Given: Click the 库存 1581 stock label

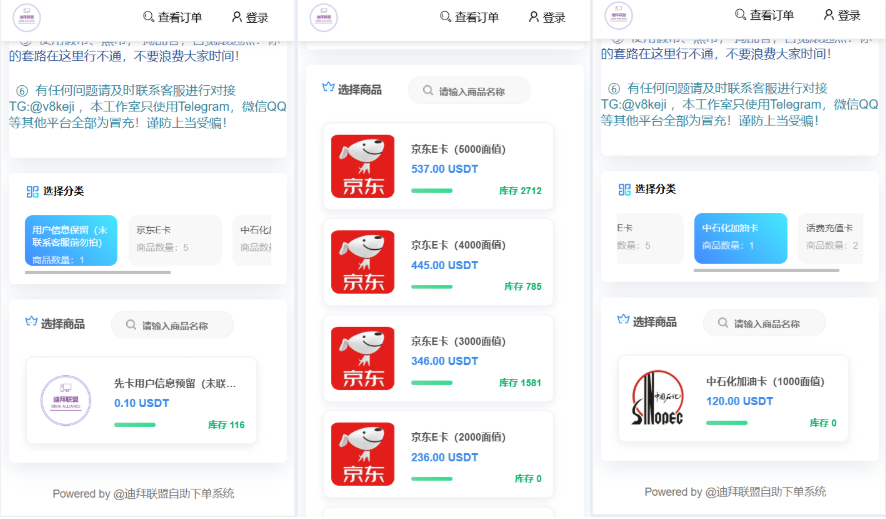Looking at the screenshot, I should 520,383.
